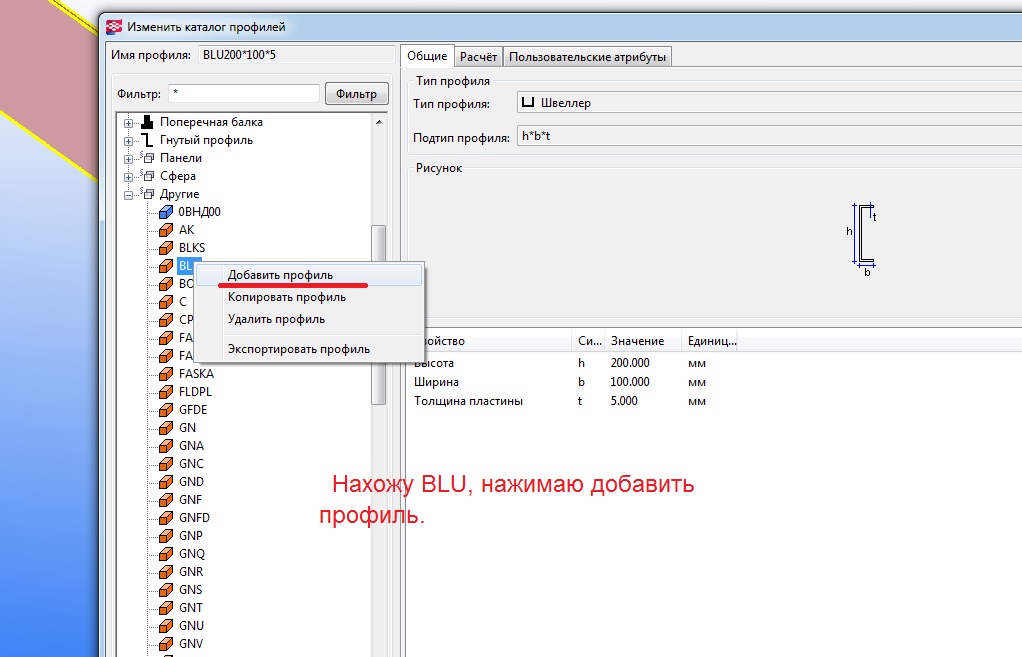The width and height of the screenshot is (1022, 657).
Task: Click the FASKA profile icon
Action: [166, 374]
